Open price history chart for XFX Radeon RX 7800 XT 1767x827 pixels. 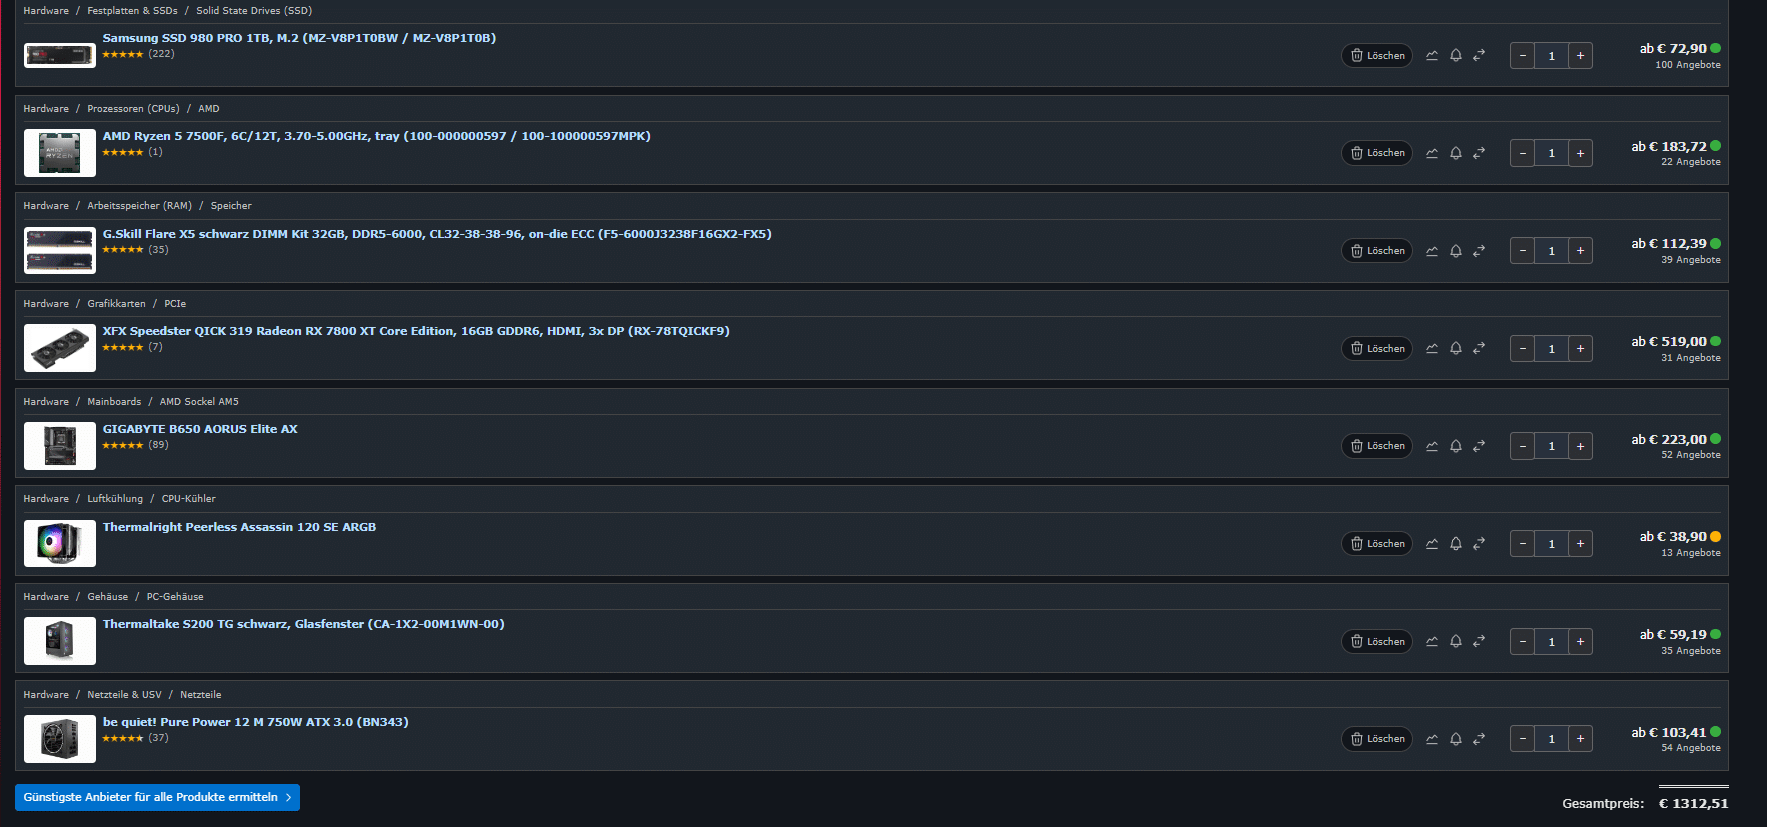(1432, 349)
